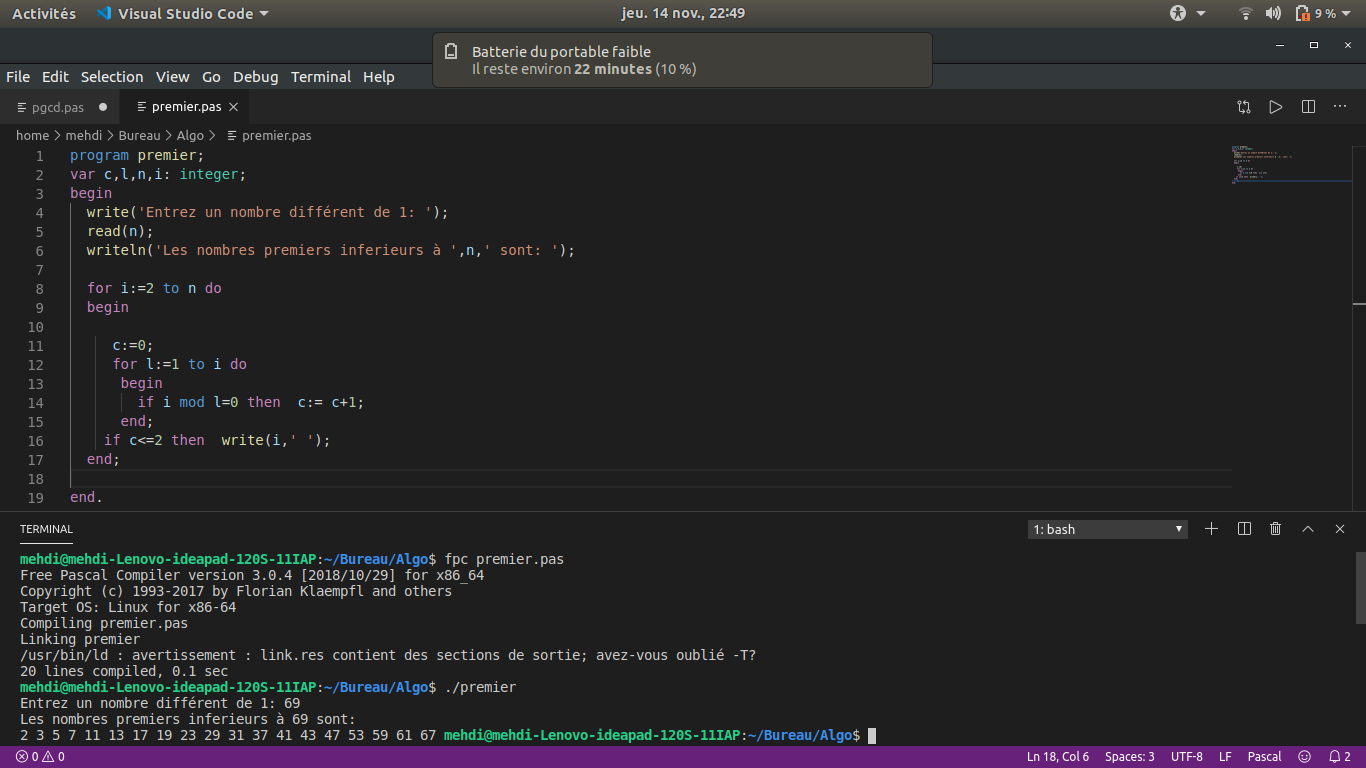Click './premier' terminal command

coord(480,688)
